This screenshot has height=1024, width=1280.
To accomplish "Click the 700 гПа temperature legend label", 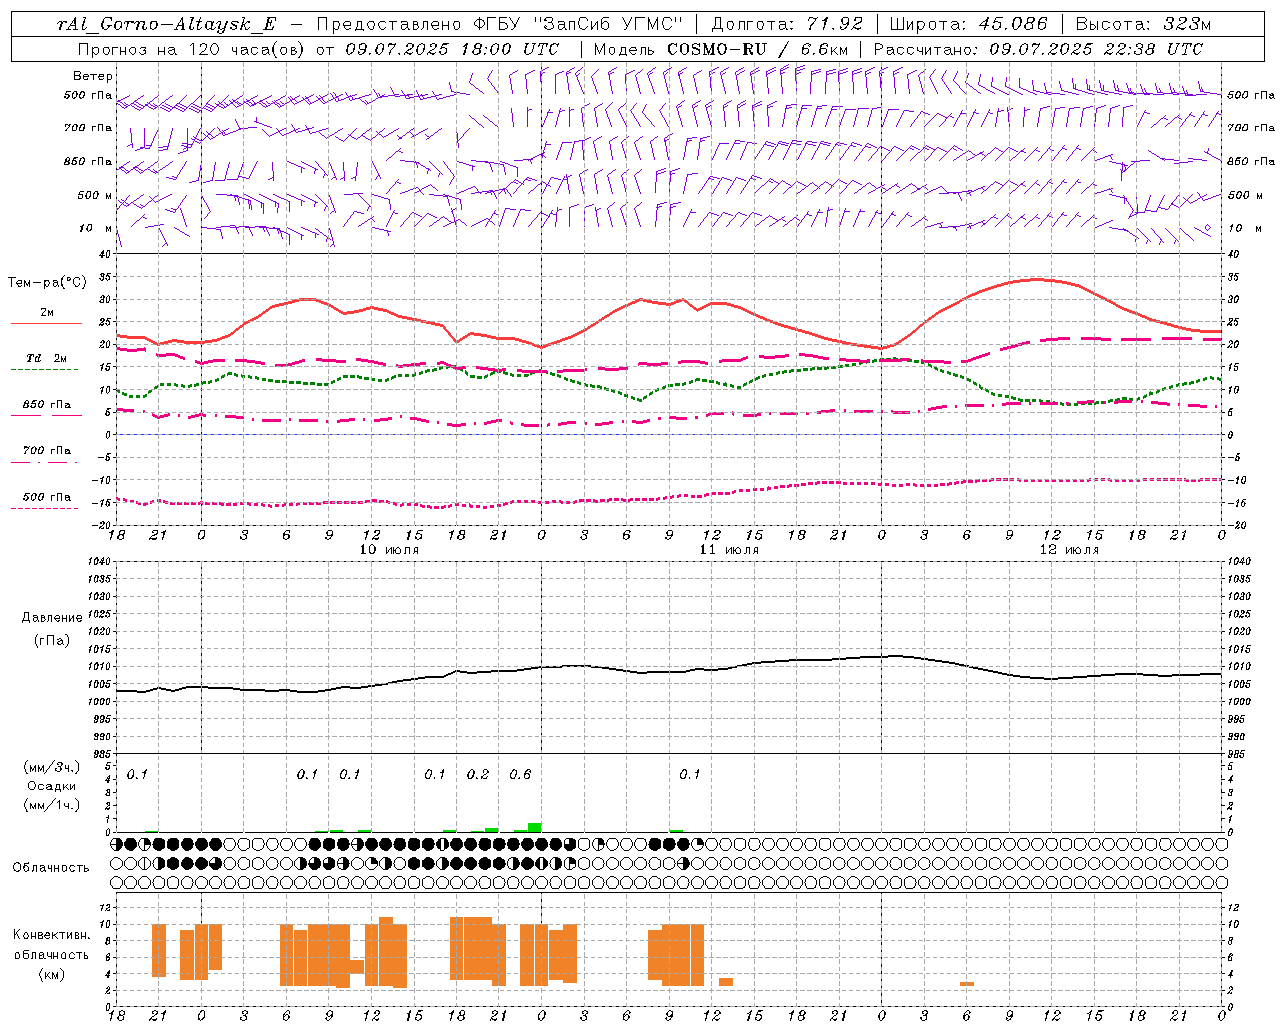I will pos(47,451).
